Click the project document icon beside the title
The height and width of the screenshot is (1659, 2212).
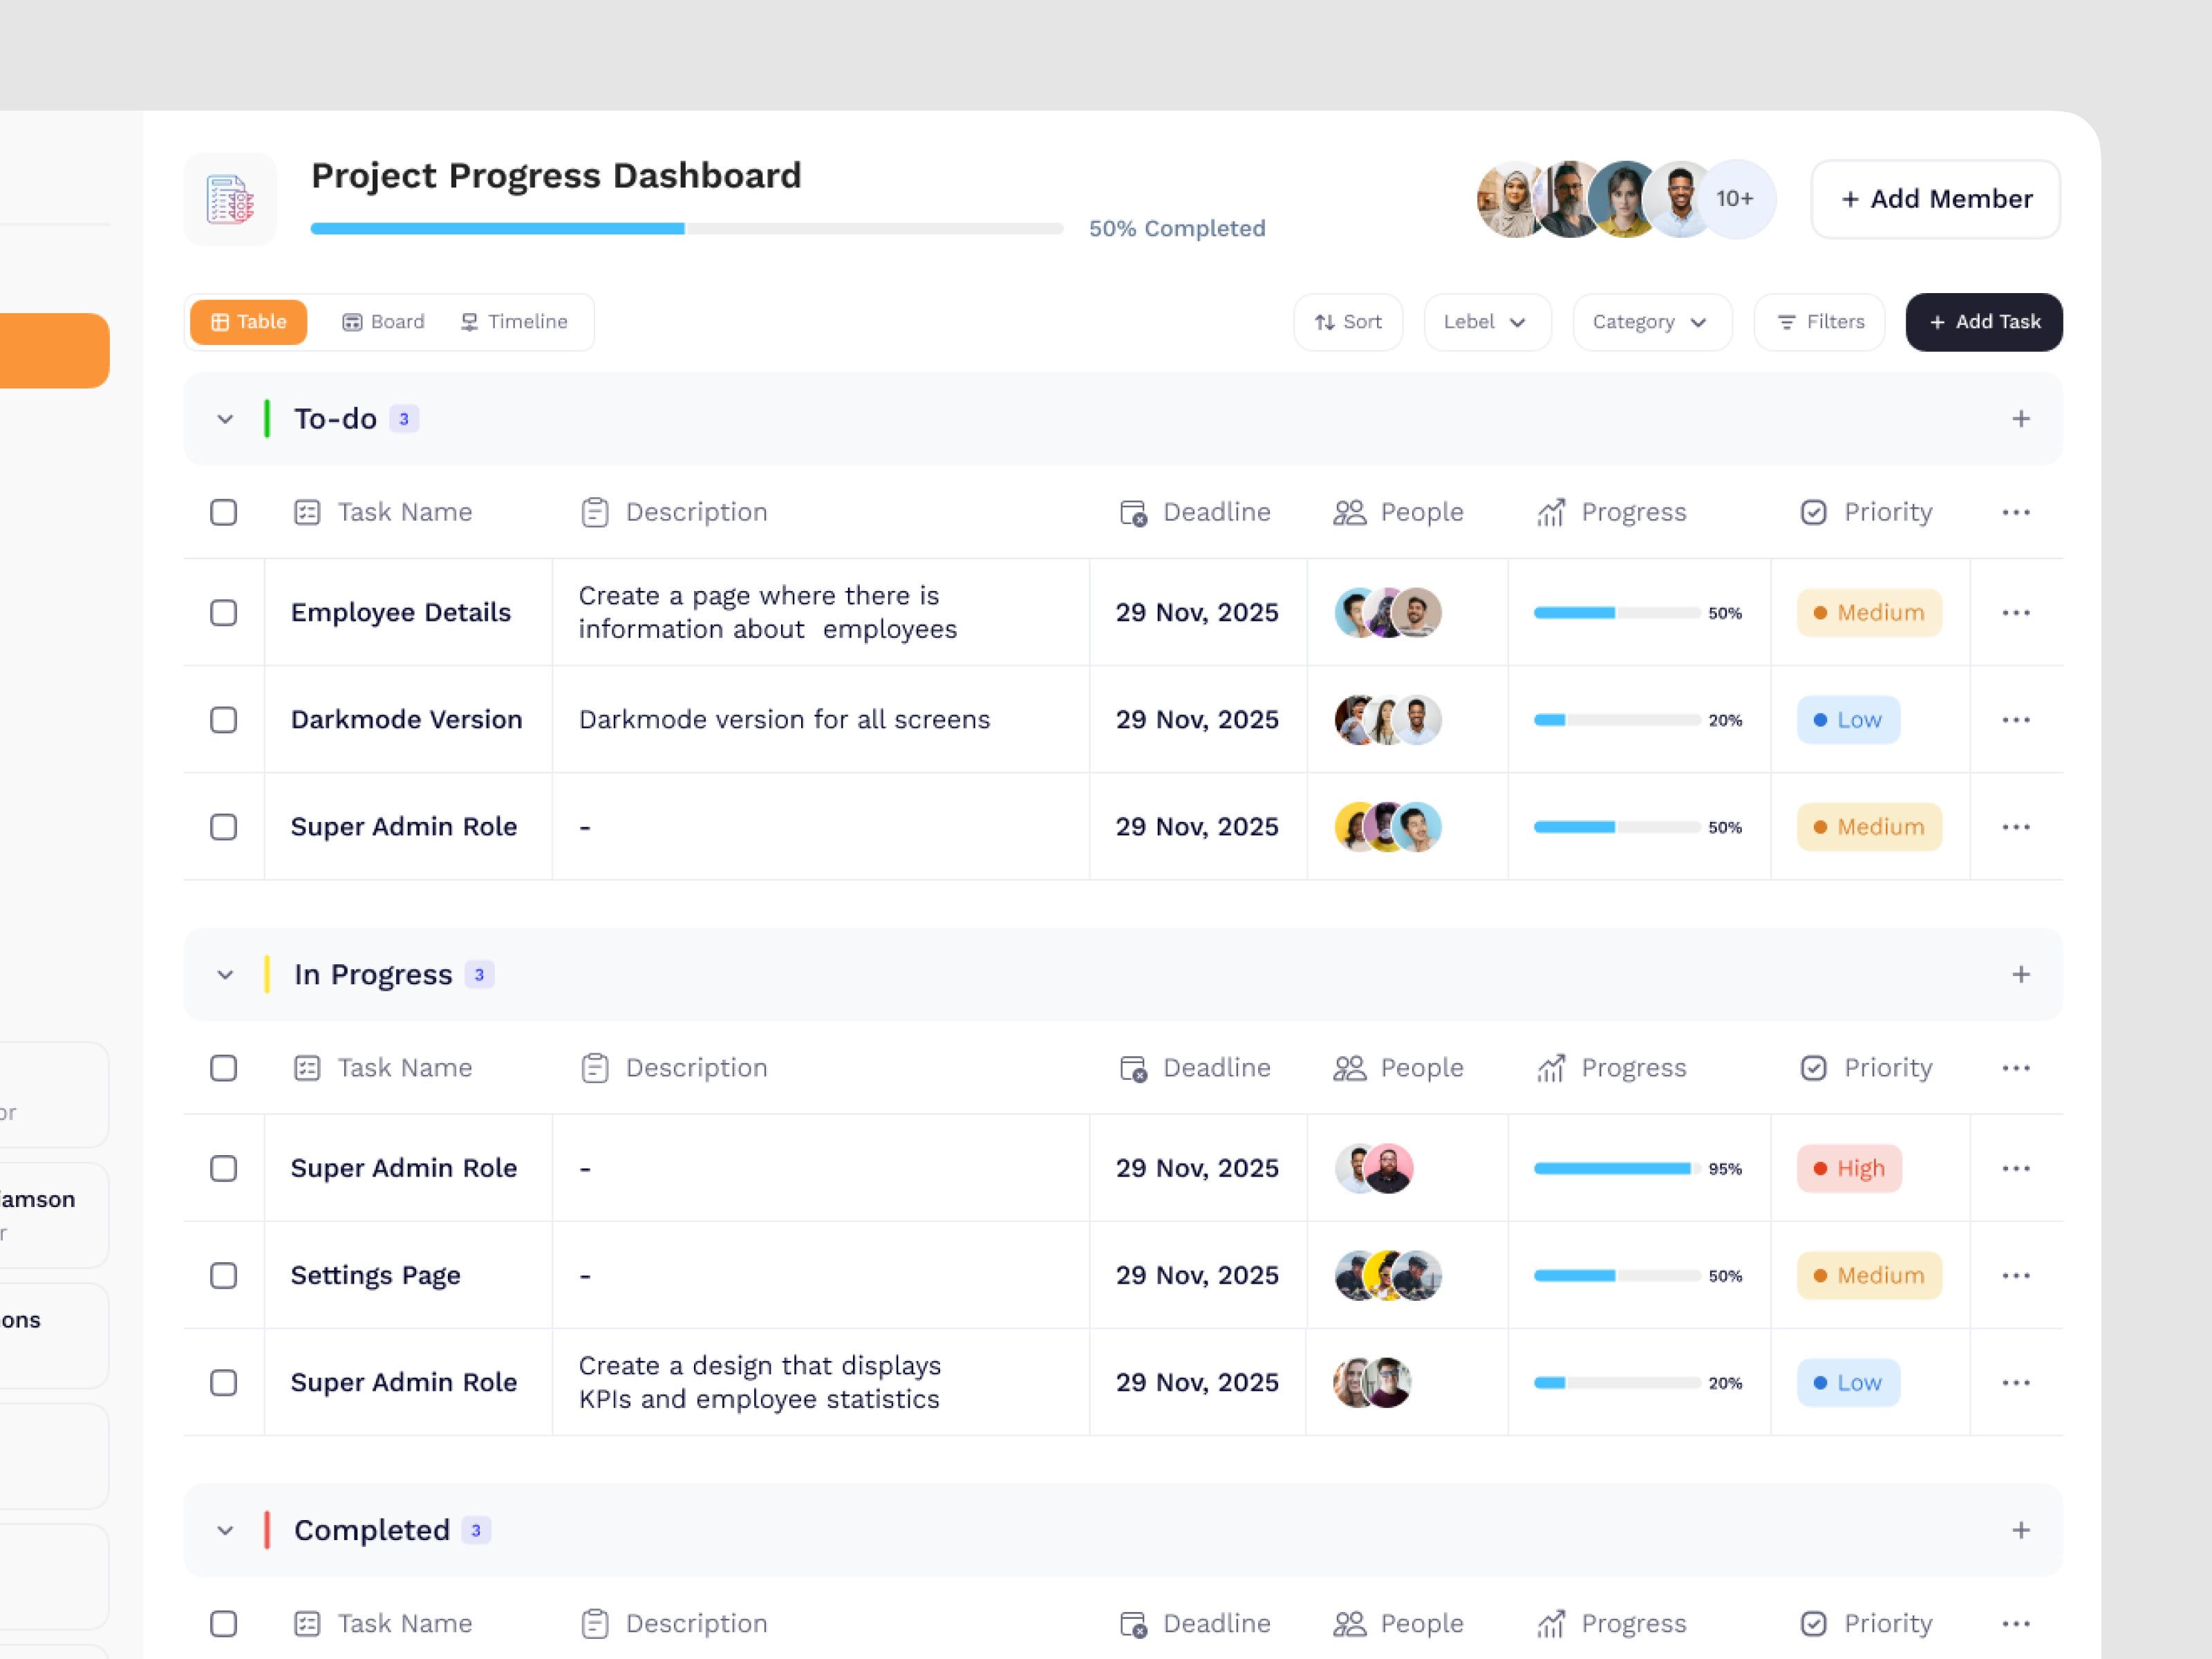tap(230, 199)
